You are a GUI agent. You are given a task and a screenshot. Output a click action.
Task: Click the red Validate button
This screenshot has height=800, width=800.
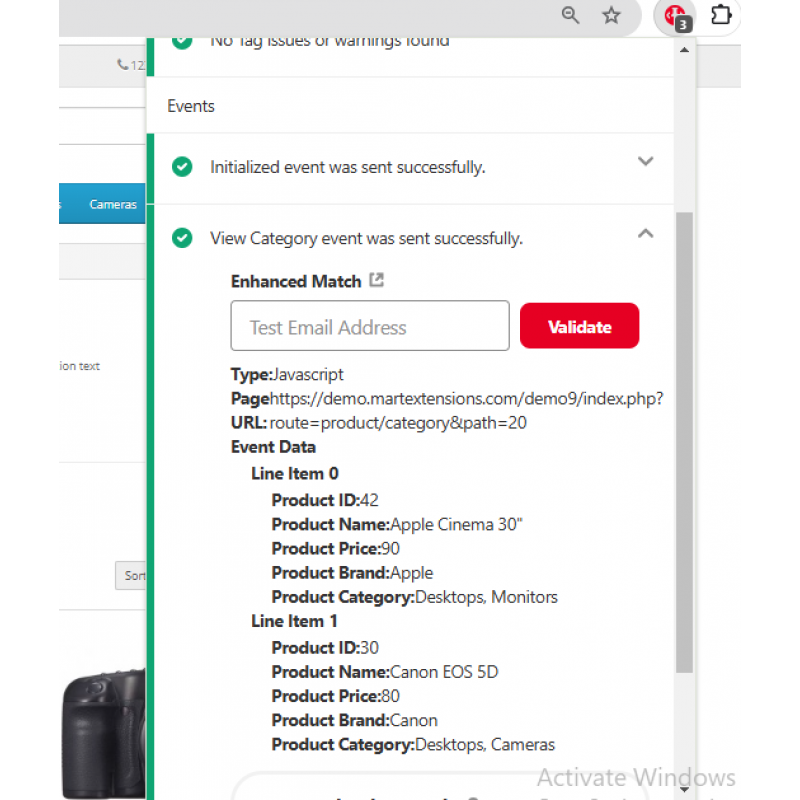point(579,326)
